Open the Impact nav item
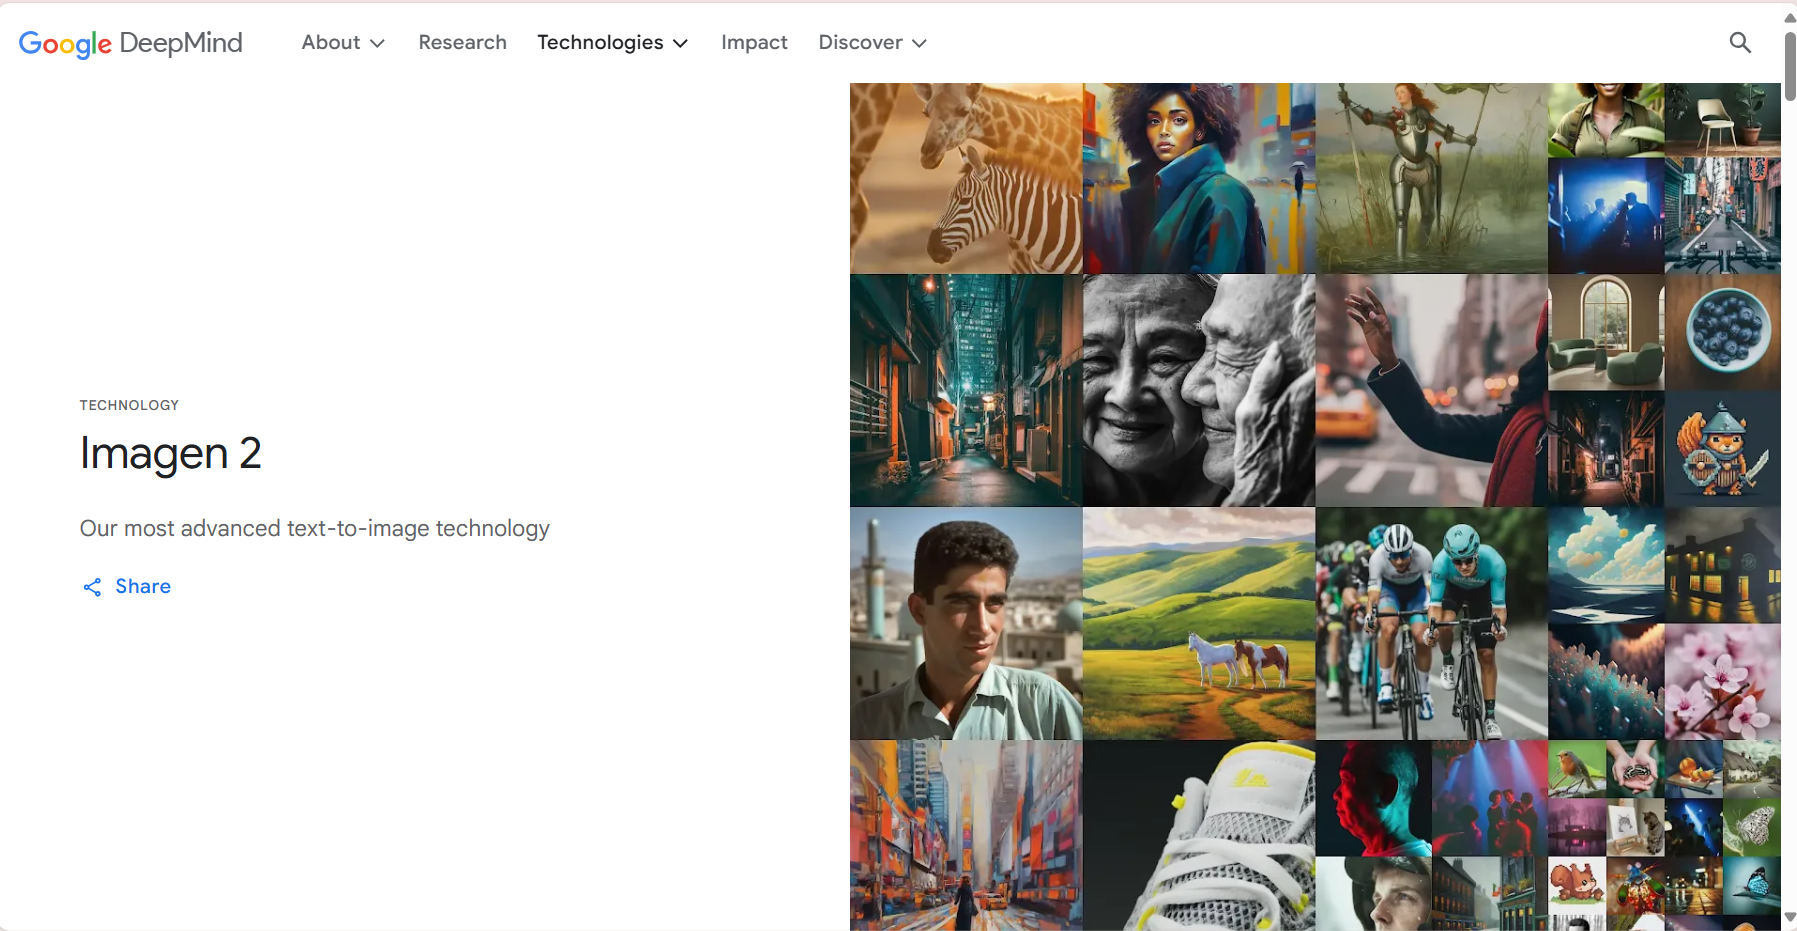Image resolution: width=1797 pixels, height=931 pixels. [754, 42]
